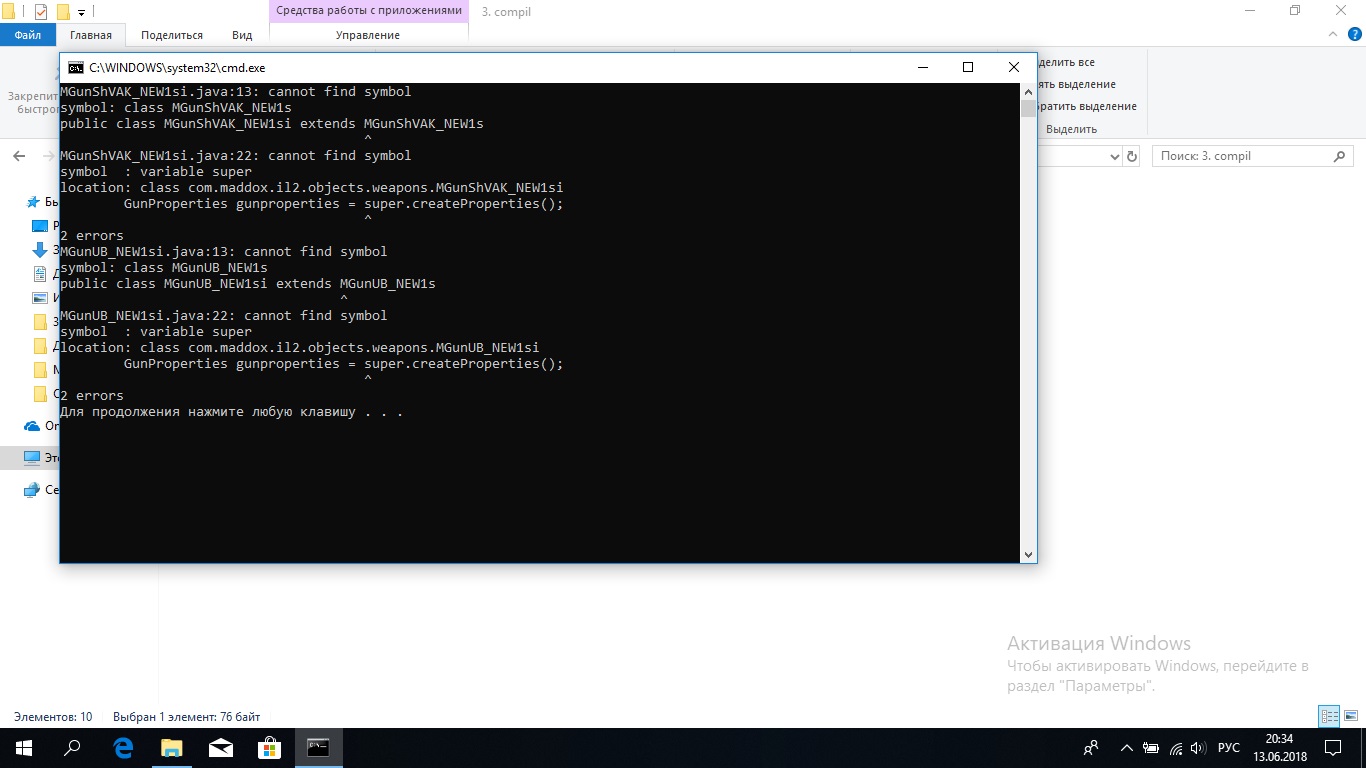Show hidden system tray icons

[x=1127, y=748]
